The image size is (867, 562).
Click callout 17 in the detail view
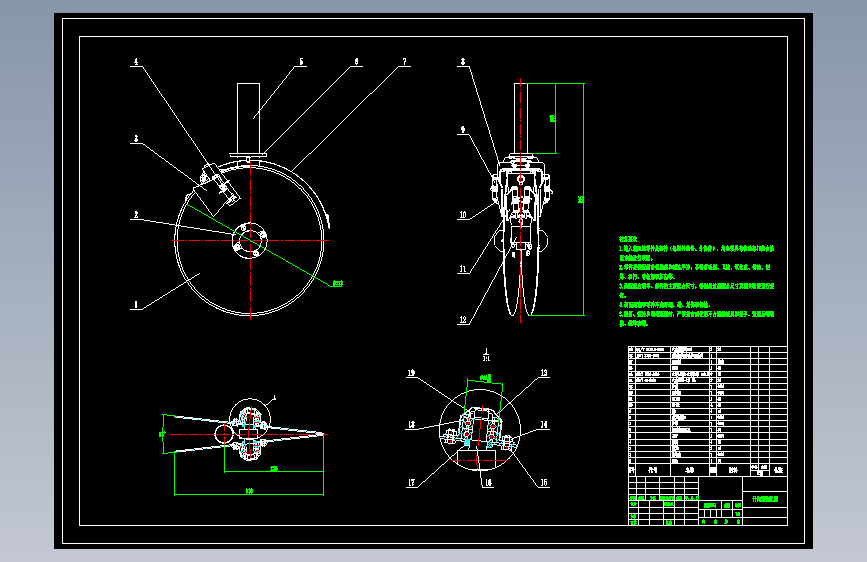(x=411, y=483)
